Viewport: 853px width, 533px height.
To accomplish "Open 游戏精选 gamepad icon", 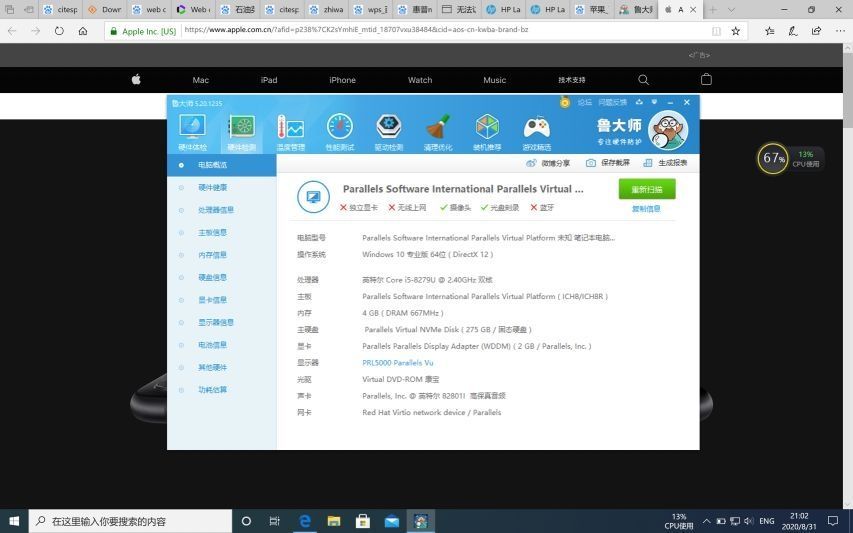I will coord(536,133).
